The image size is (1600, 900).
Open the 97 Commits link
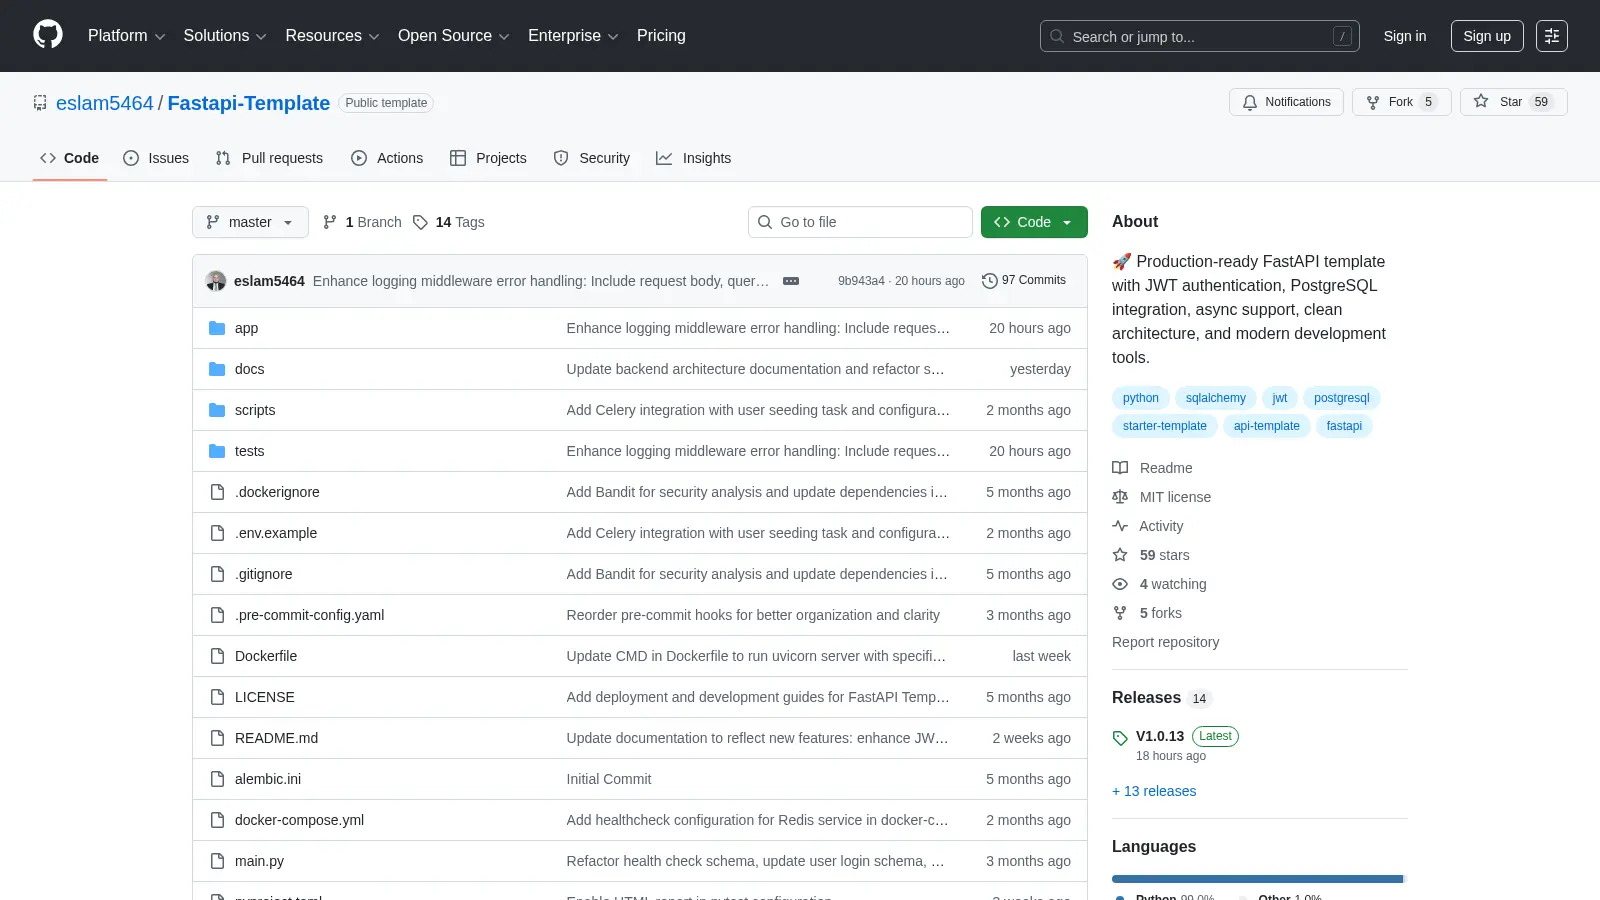(x=1024, y=281)
